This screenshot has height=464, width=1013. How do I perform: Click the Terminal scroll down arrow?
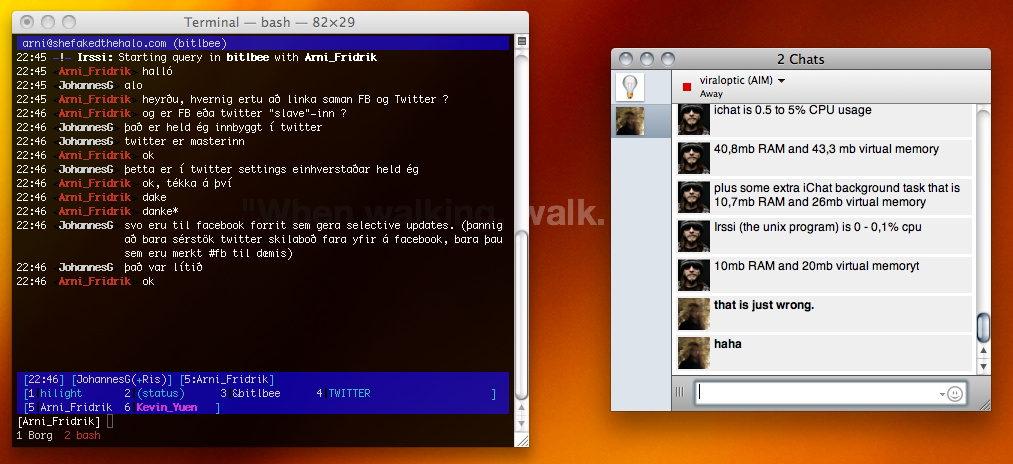[522, 424]
